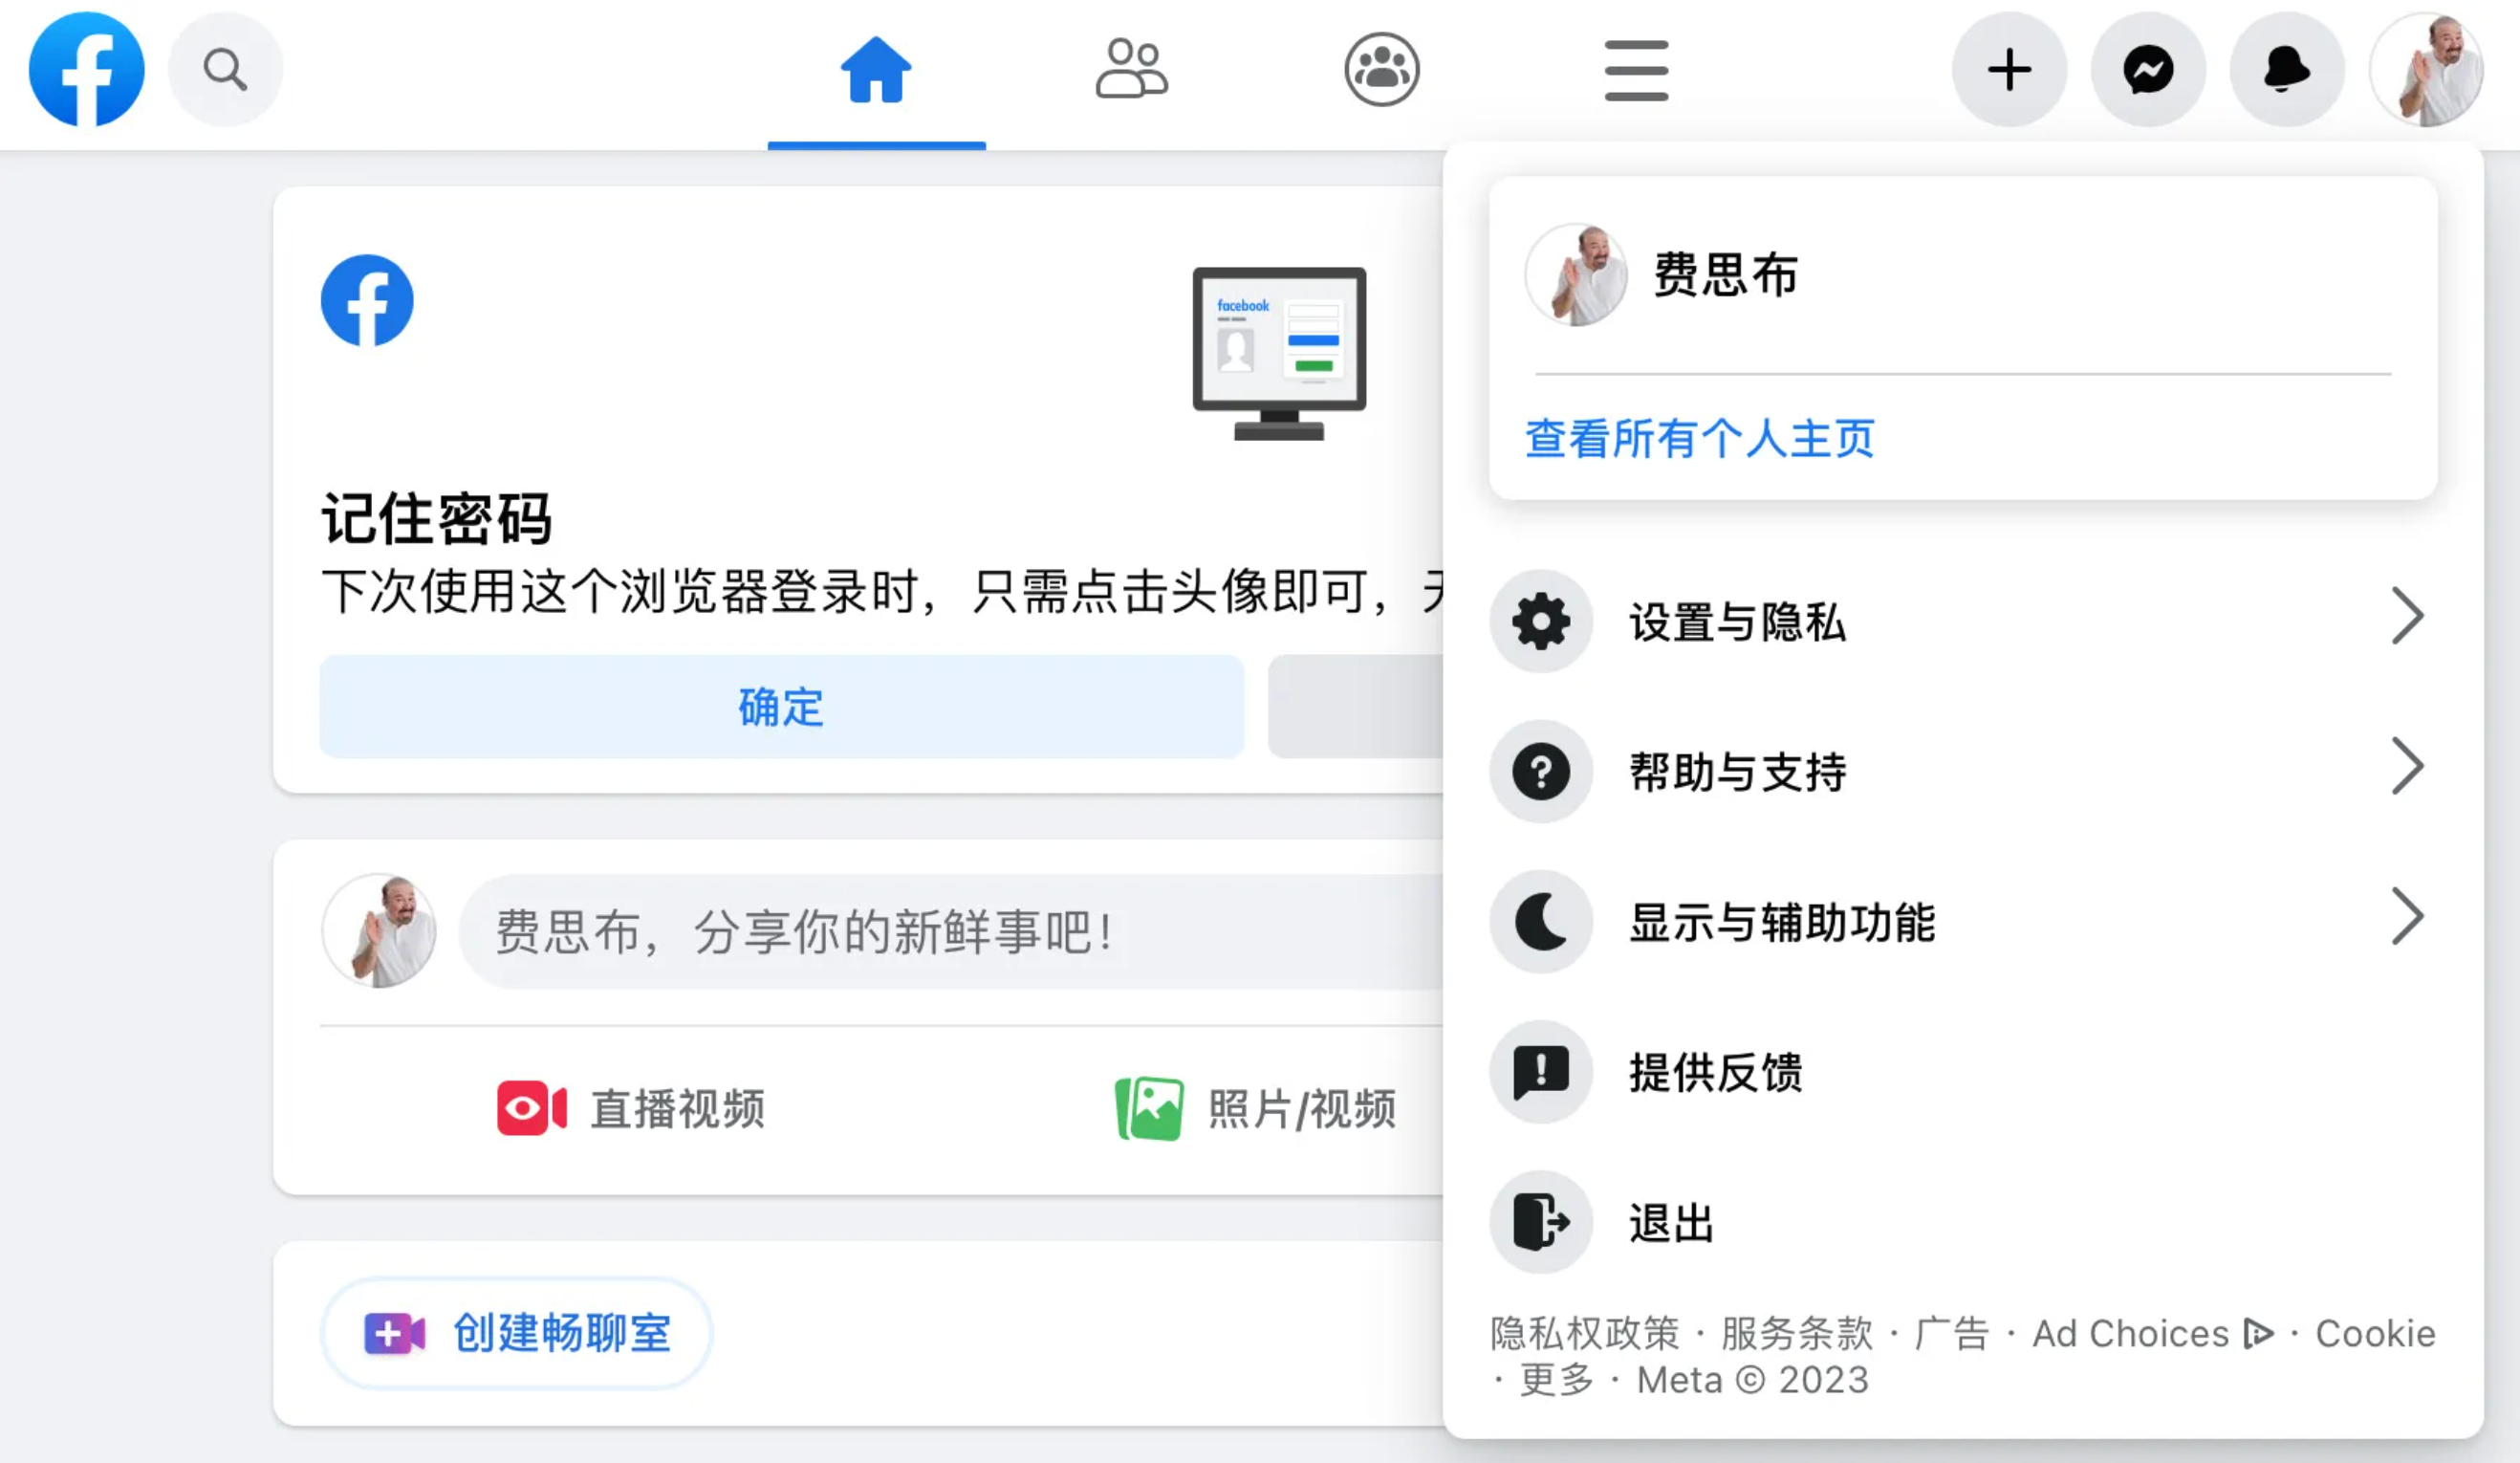Viewport: 2520px width, 1463px height.
Task: Add 照片/视频 to a post
Action: 1255,1108
